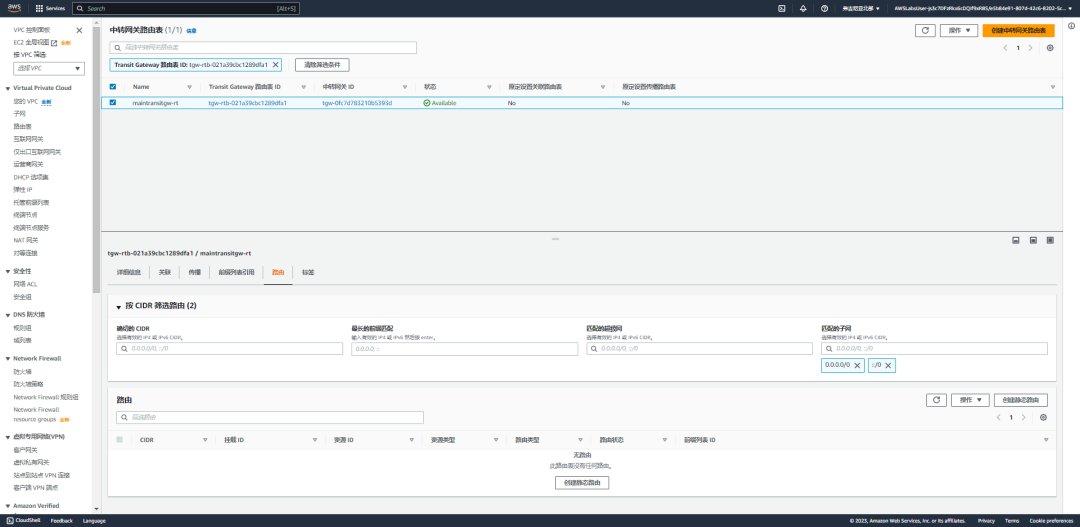Open the Services grid menu

(x=50, y=8)
